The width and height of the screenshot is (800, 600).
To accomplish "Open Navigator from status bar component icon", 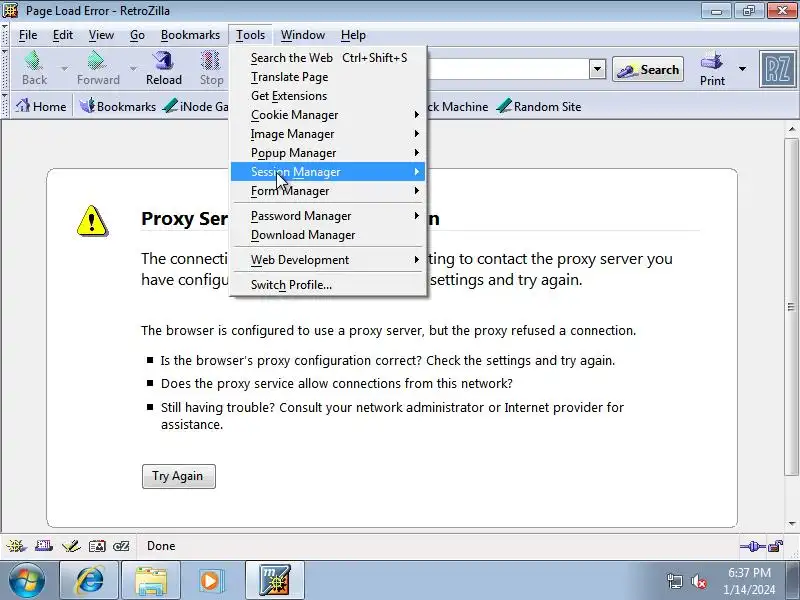I will click(16, 546).
